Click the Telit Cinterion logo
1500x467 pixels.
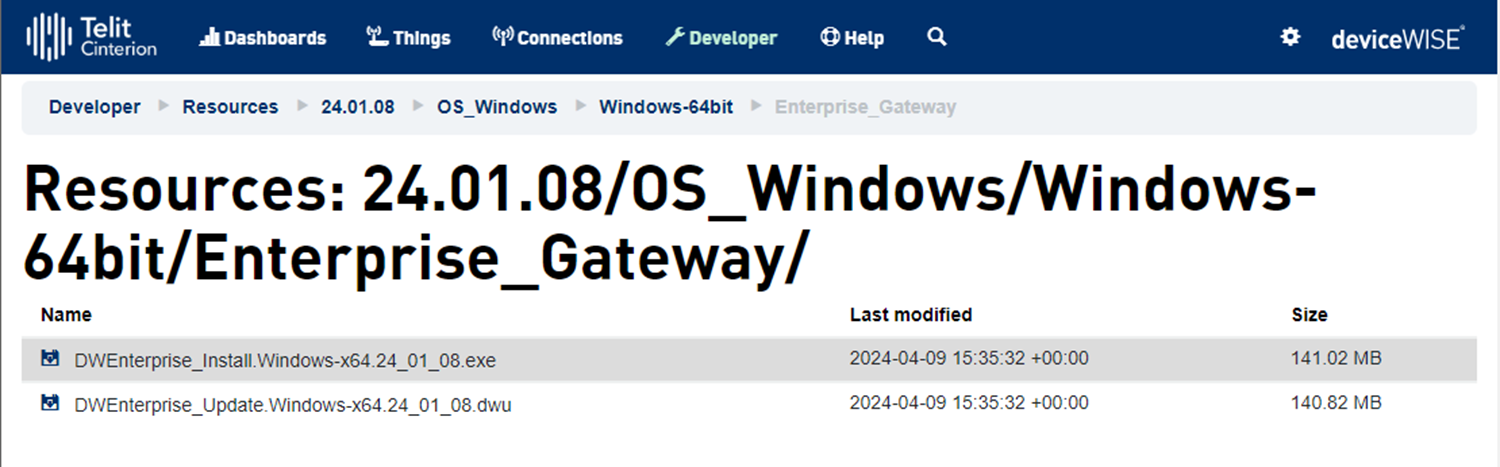[92, 37]
